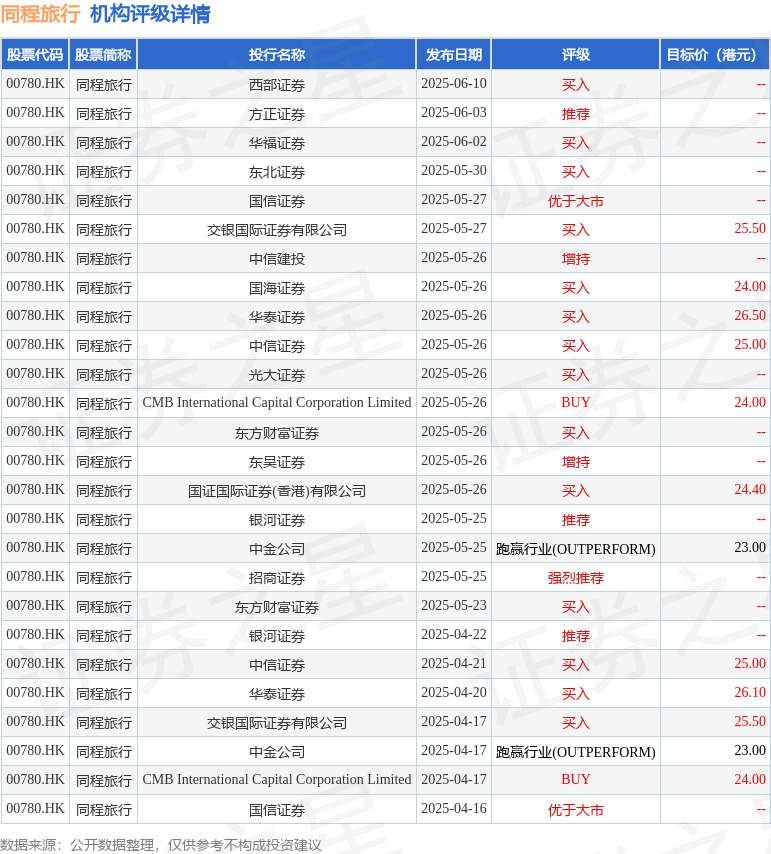Click the orange 同程旅行 page title
771x854 pixels.
pyautogui.click(x=40, y=14)
